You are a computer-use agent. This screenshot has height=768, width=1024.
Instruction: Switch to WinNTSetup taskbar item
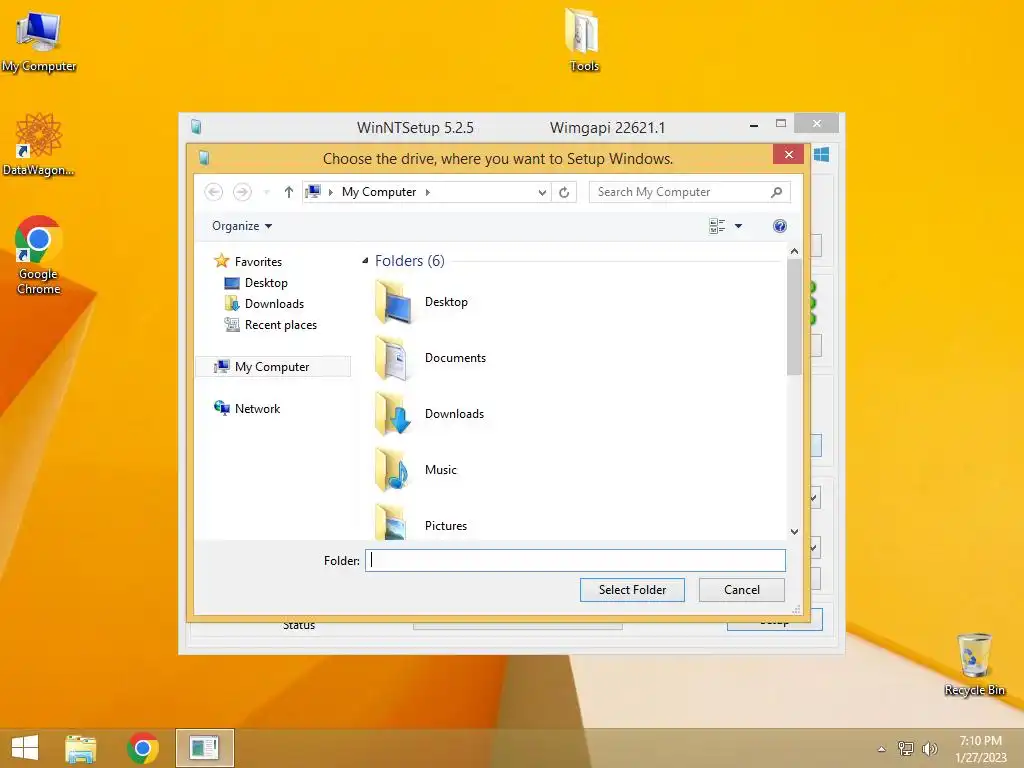tap(204, 748)
